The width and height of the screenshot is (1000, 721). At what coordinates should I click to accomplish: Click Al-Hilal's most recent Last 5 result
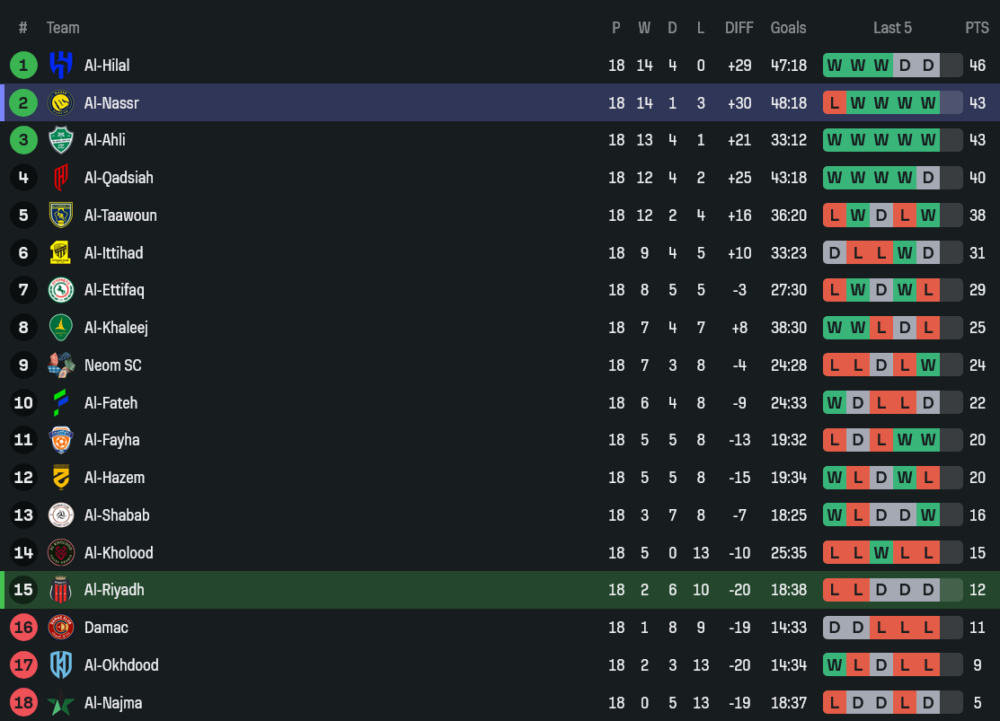tap(928, 65)
